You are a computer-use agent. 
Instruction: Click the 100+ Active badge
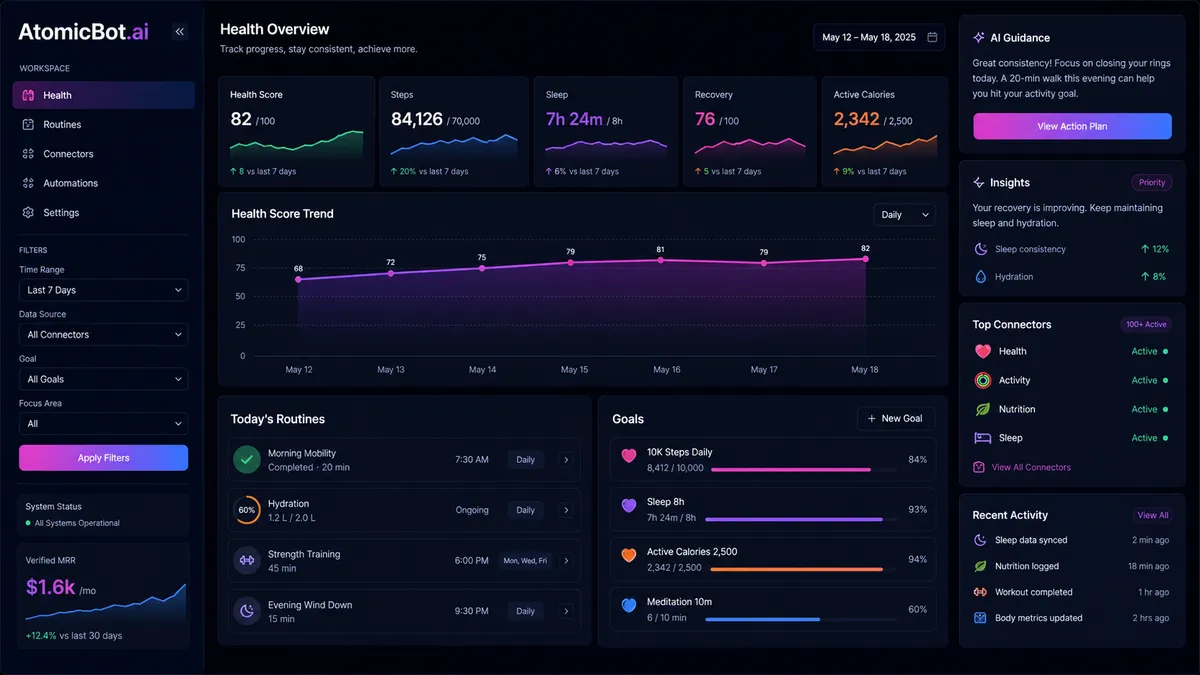(x=1146, y=324)
